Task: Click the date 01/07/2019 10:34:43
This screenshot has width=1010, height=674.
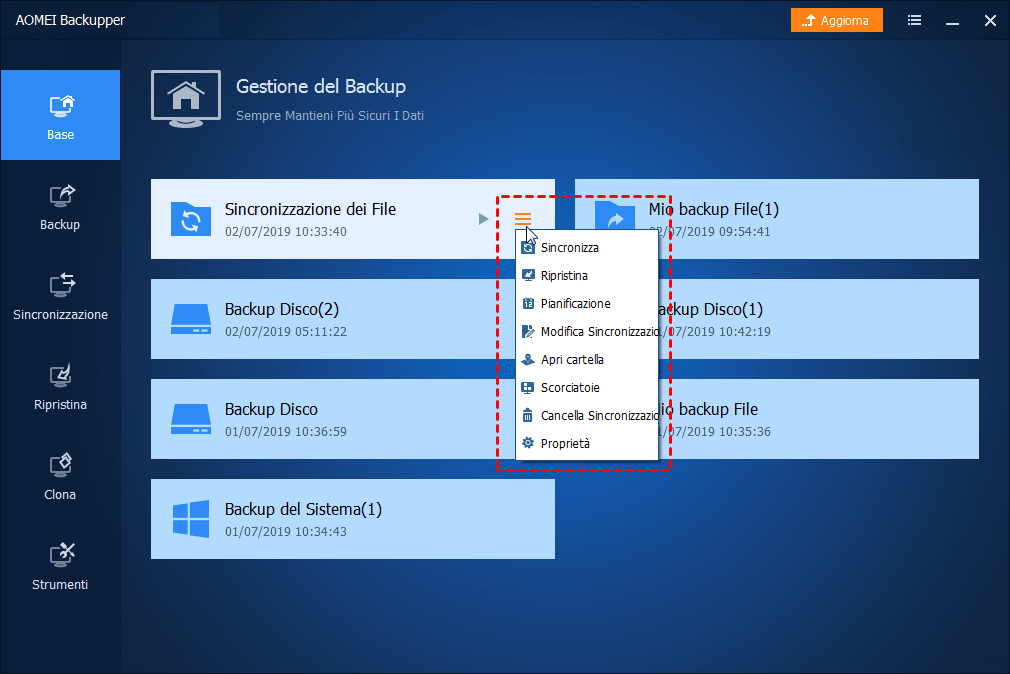Action: click(x=286, y=532)
